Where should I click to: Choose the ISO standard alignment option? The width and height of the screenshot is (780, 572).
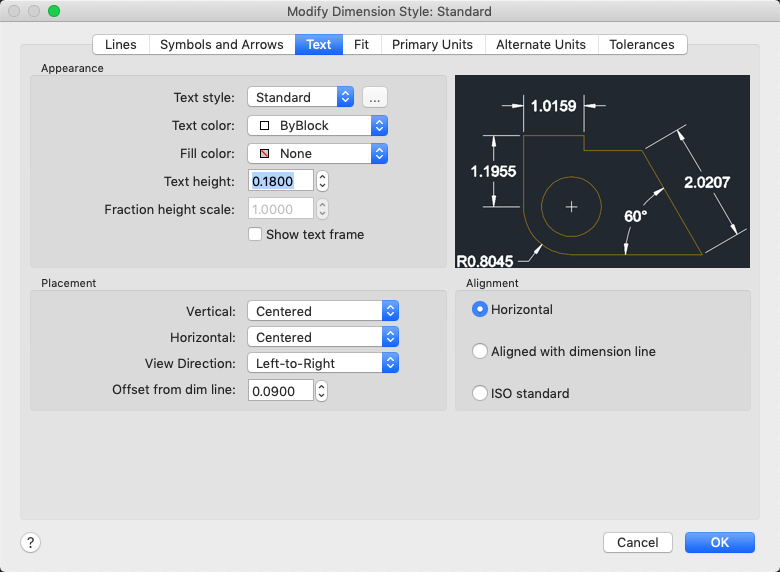pyautogui.click(x=480, y=393)
